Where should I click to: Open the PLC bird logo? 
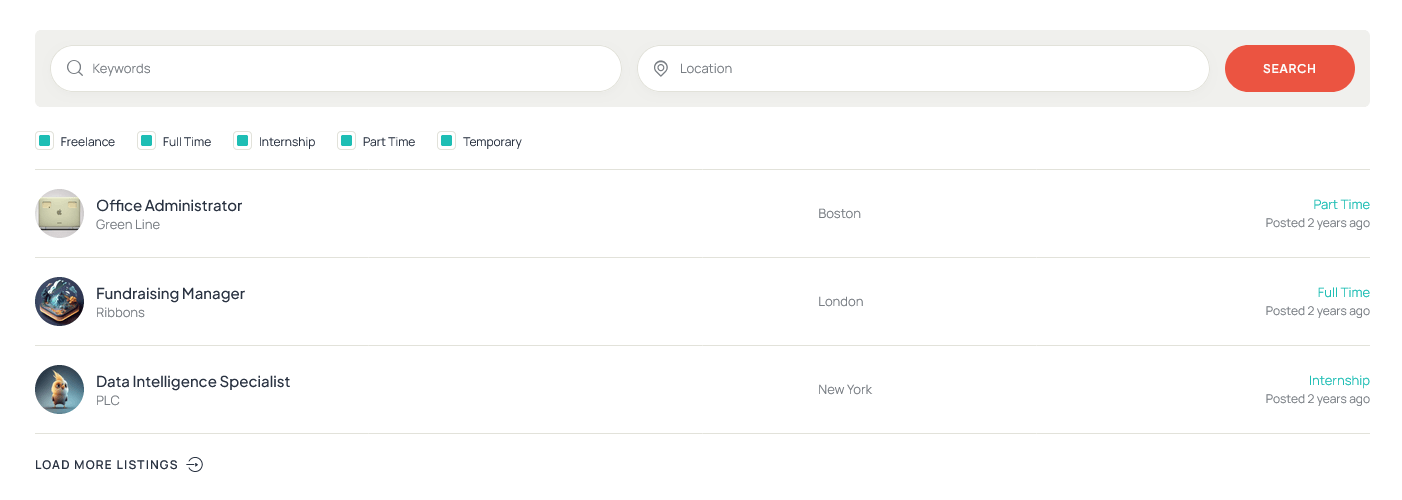tap(59, 389)
